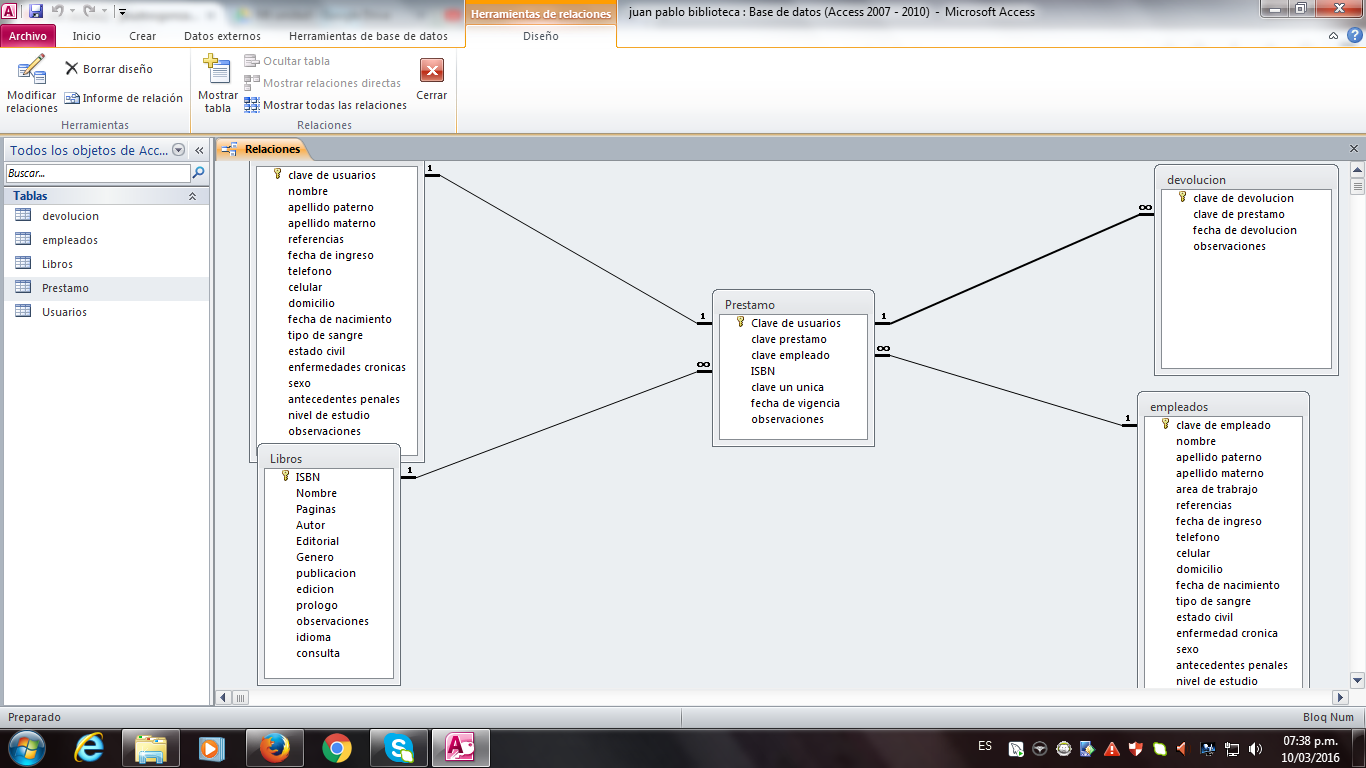1366x768 pixels.
Task: Click the Modificar relaciones ribbon icon
Action: (32, 84)
